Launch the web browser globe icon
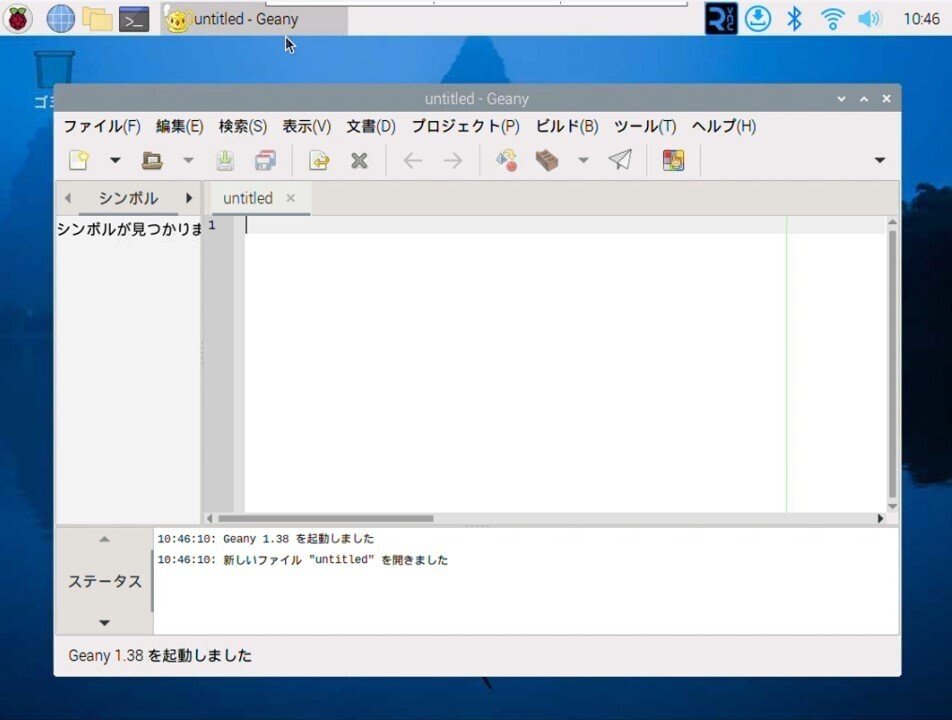The width and height of the screenshot is (952, 720). click(61, 19)
